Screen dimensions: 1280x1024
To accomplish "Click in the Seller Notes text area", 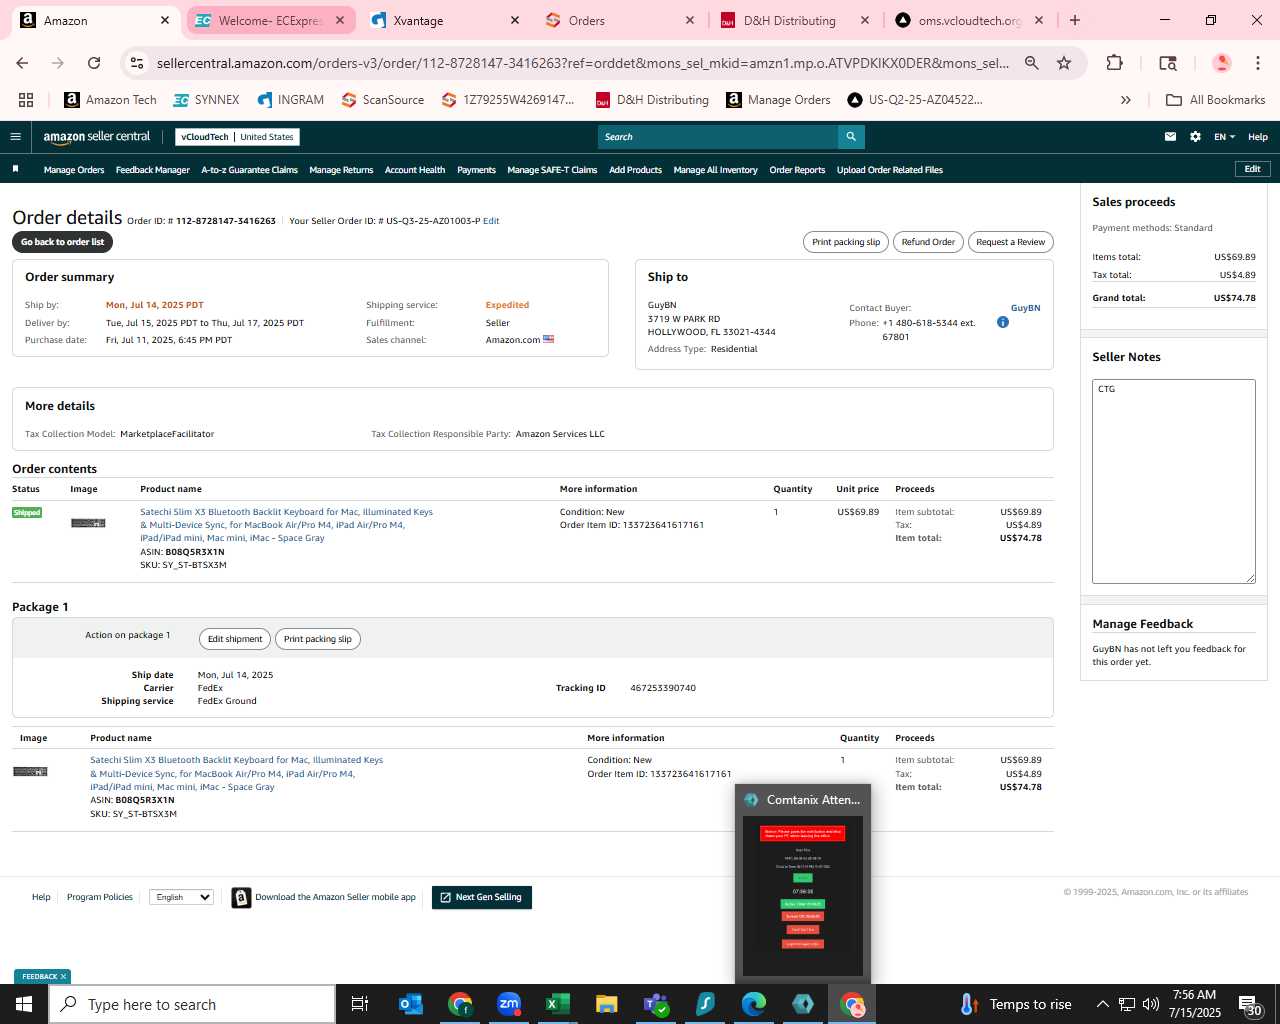I will 1174,481.
